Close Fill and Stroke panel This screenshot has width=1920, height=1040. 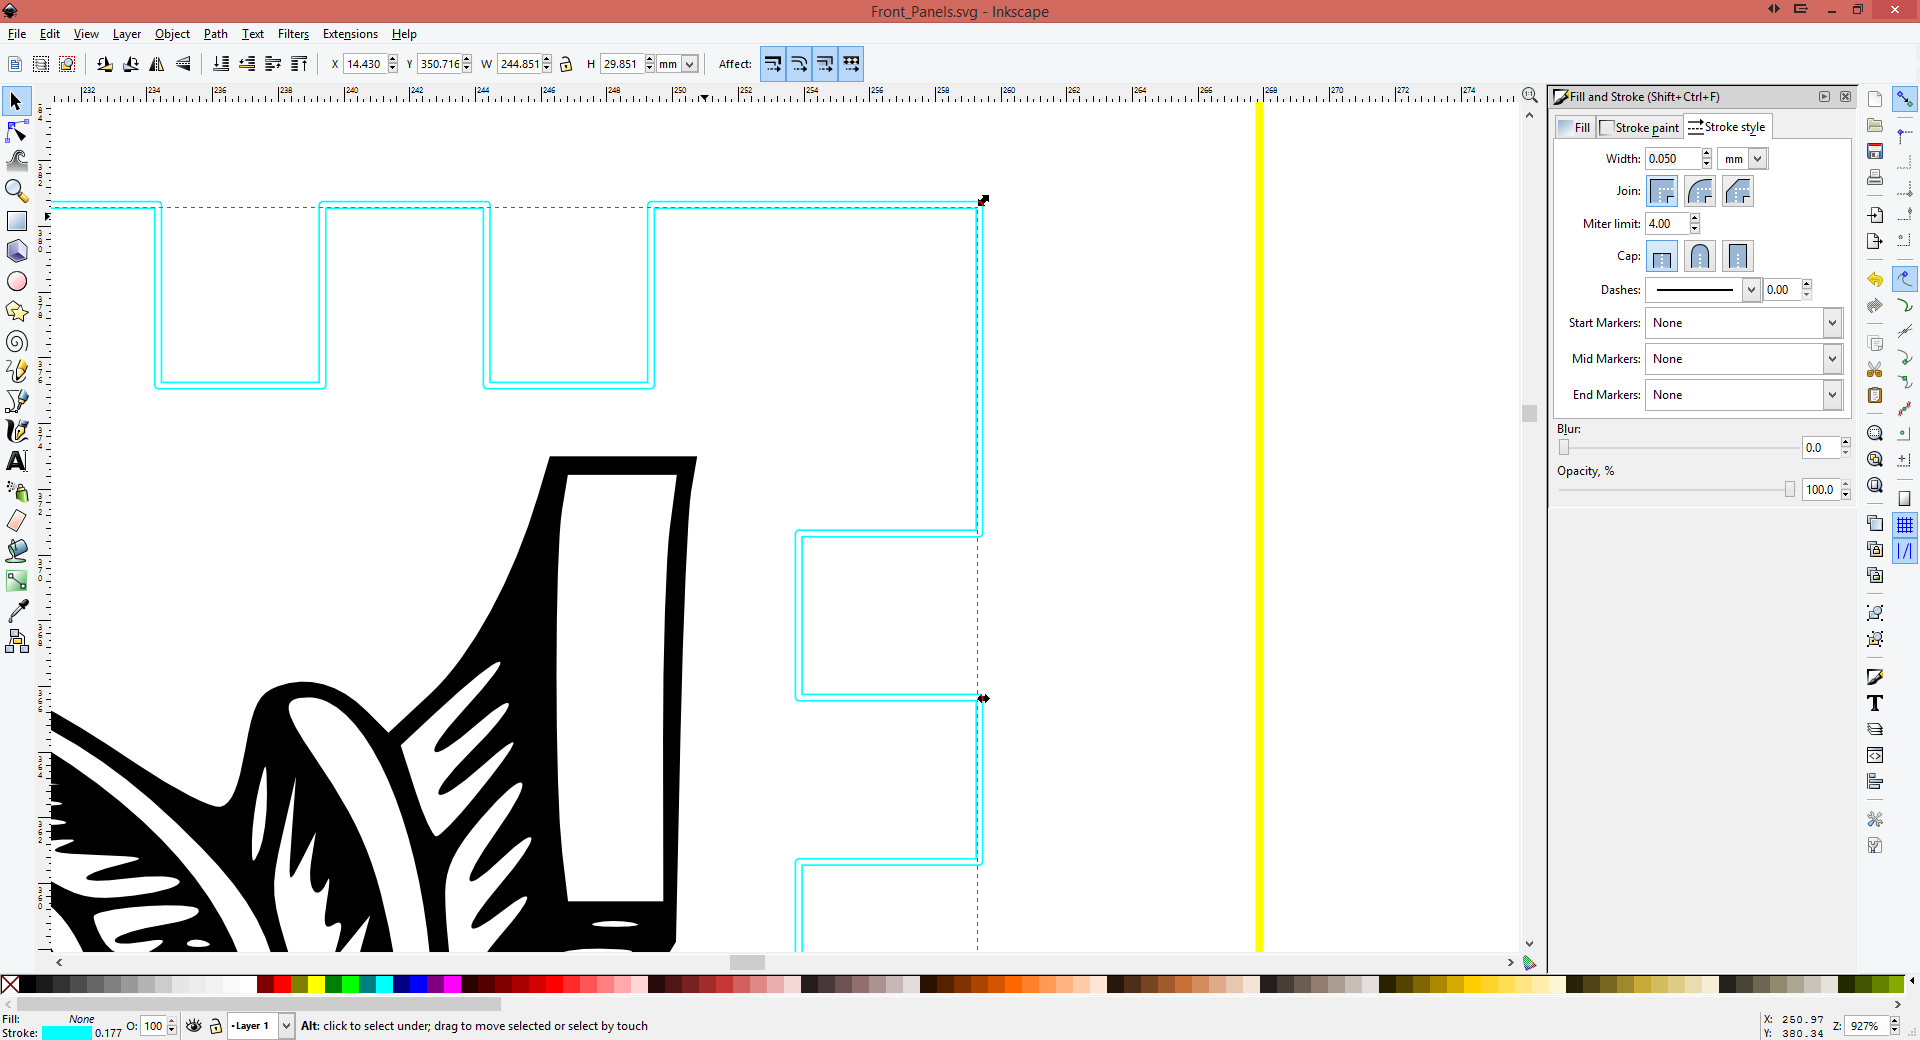(x=1845, y=97)
